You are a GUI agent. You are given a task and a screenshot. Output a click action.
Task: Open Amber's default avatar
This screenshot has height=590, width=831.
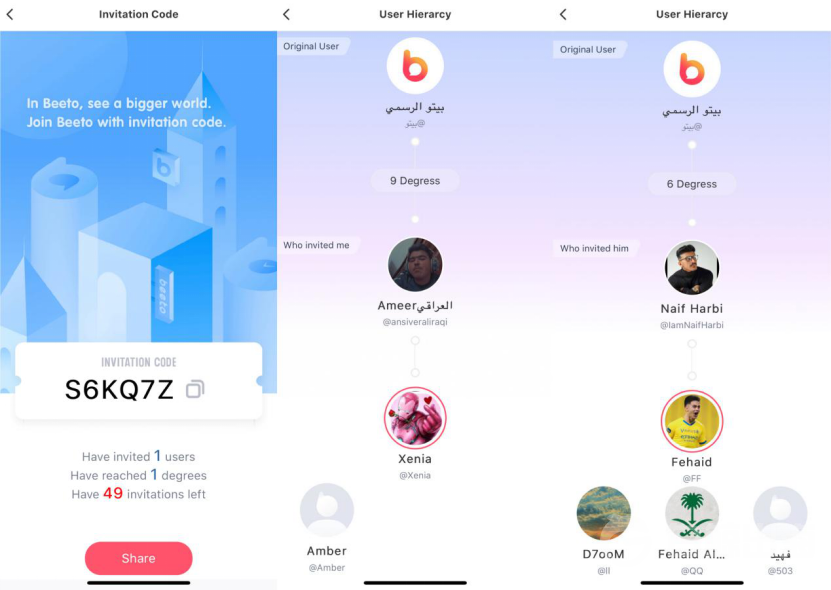pyautogui.click(x=327, y=510)
